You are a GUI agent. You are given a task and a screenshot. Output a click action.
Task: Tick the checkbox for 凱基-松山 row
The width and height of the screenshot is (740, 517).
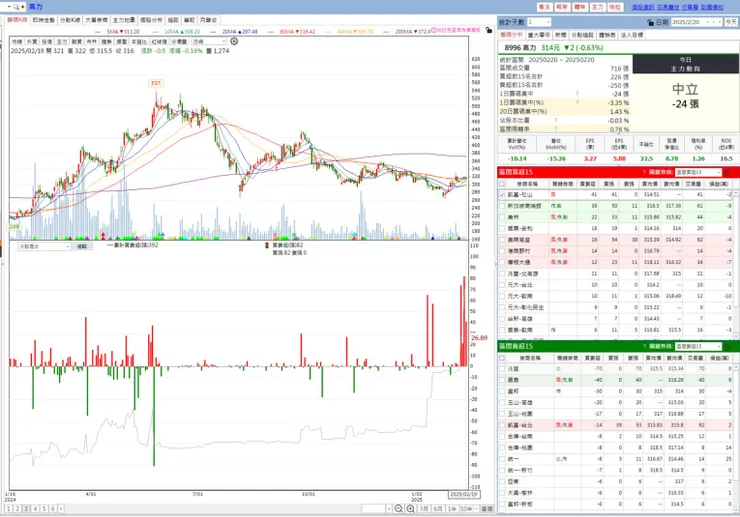tap(502, 195)
